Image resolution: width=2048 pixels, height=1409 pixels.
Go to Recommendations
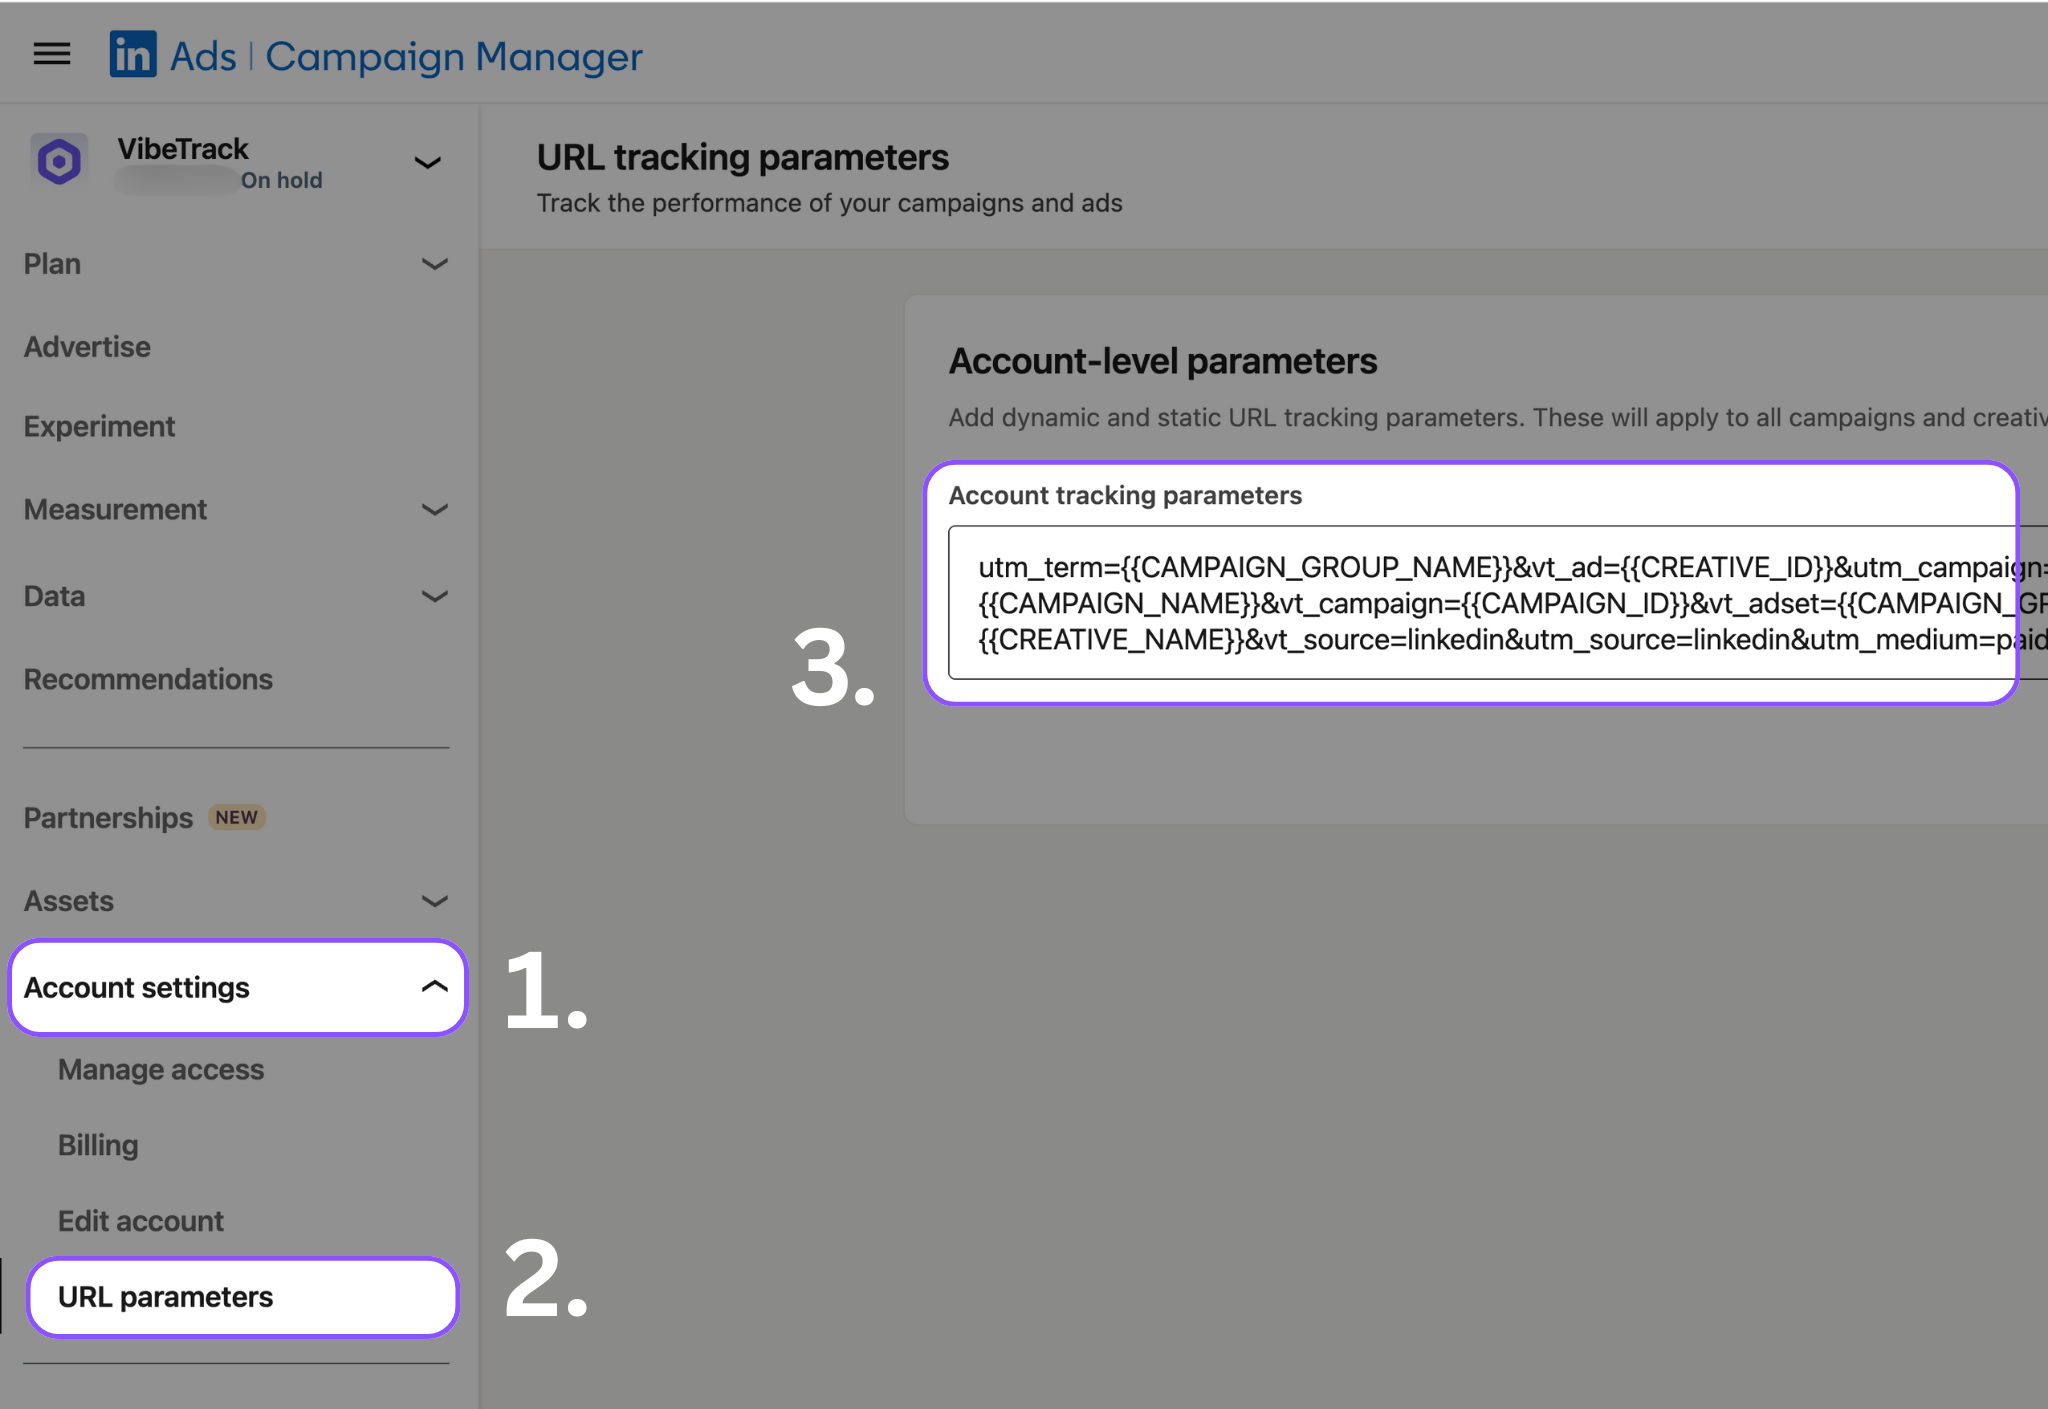[x=148, y=680]
